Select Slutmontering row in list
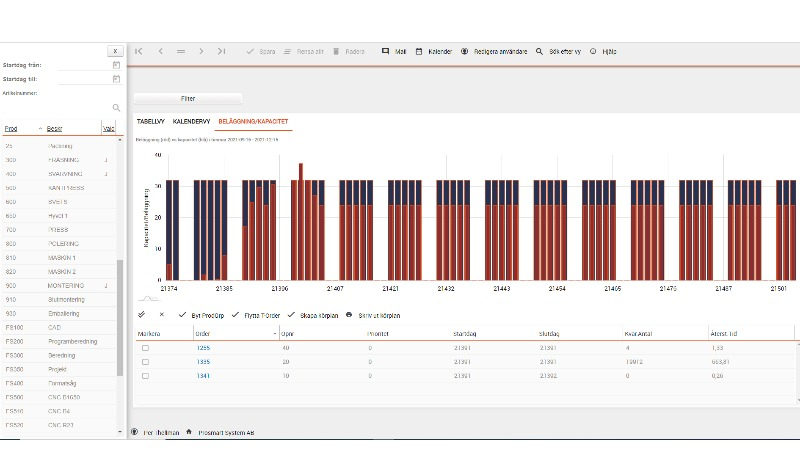This screenshot has width=800, height=460. pos(59,299)
